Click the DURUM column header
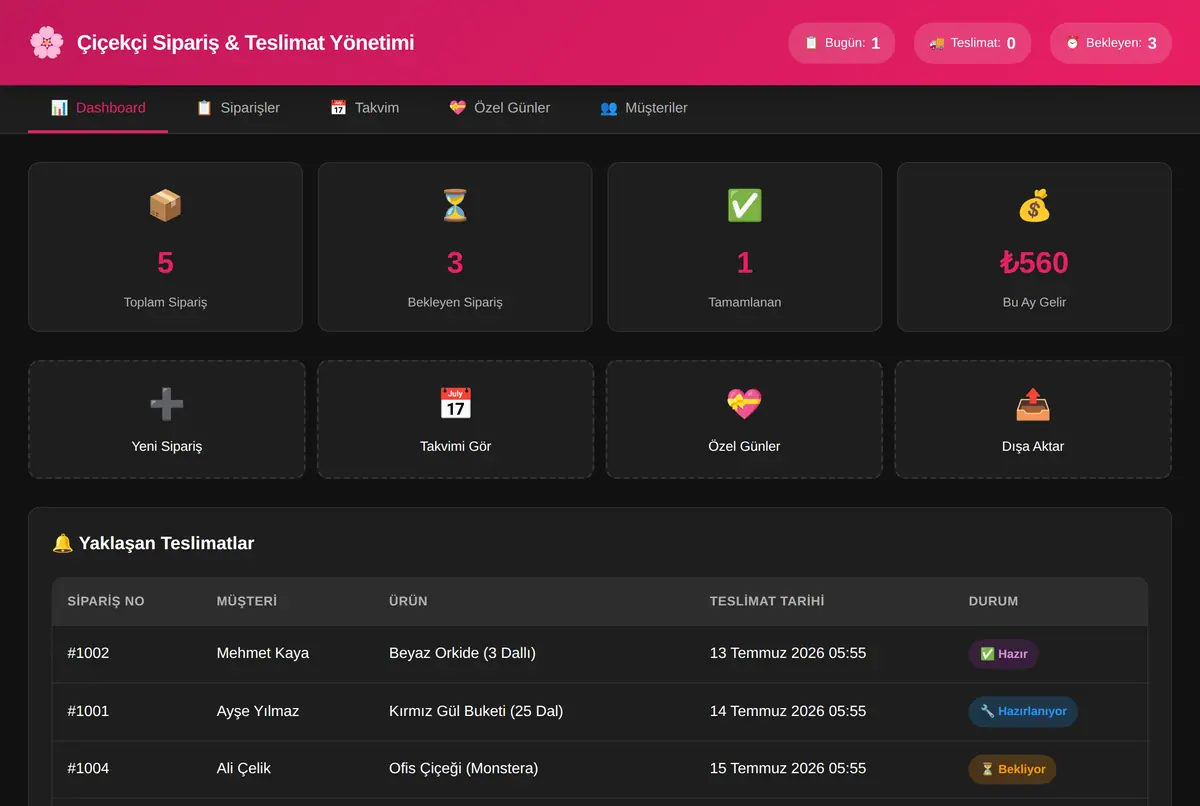Viewport: 1200px width, 806px height. point(993,601)
